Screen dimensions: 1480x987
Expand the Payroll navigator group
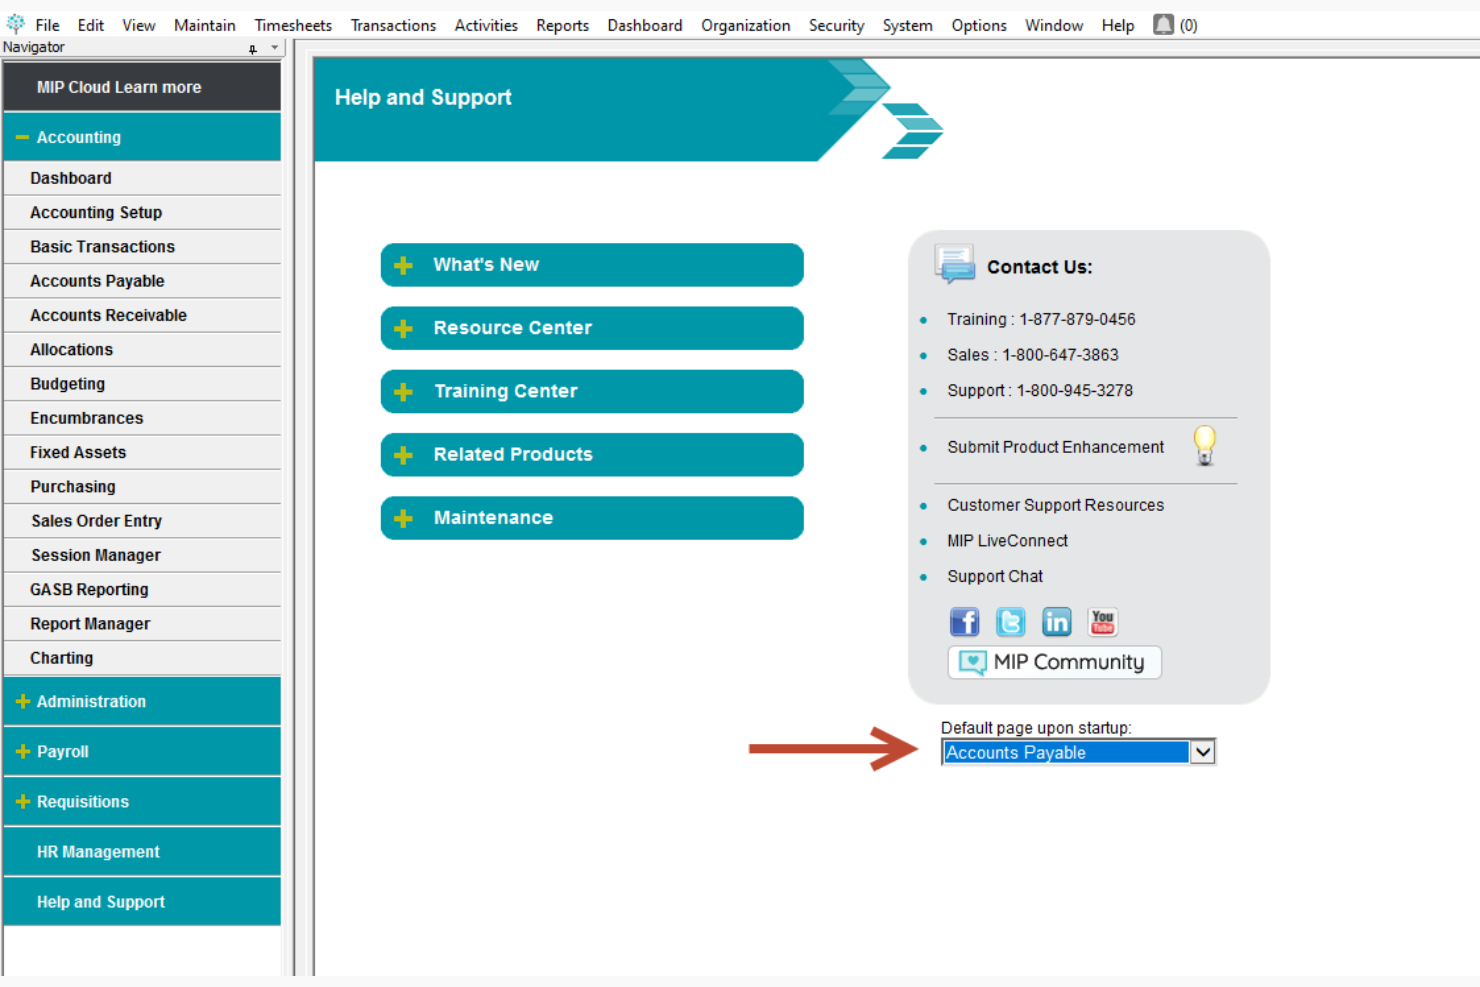142,751
